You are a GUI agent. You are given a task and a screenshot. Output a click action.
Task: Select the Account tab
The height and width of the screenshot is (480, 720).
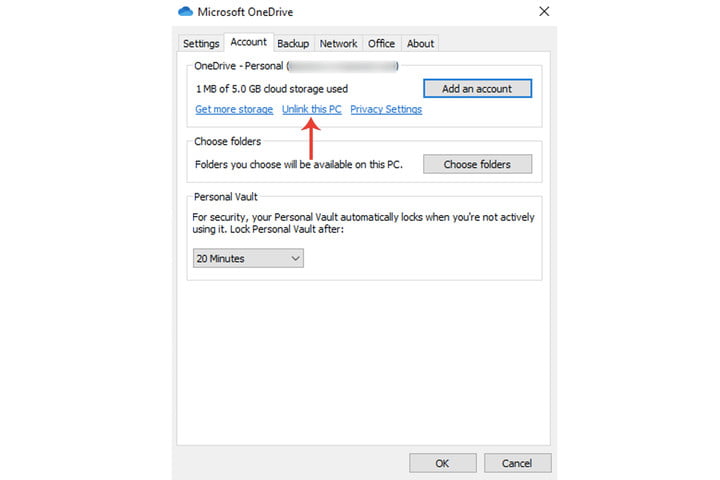pyautogui.click(x=248, y=42)
